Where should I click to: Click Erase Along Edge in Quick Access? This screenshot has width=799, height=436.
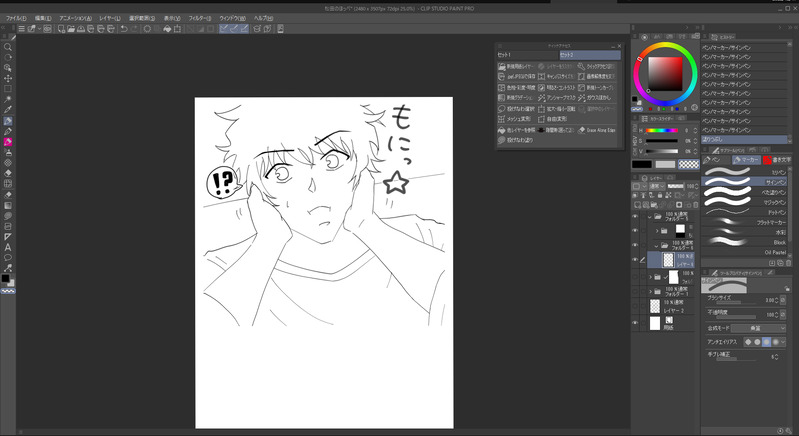(x=597, y=130)
